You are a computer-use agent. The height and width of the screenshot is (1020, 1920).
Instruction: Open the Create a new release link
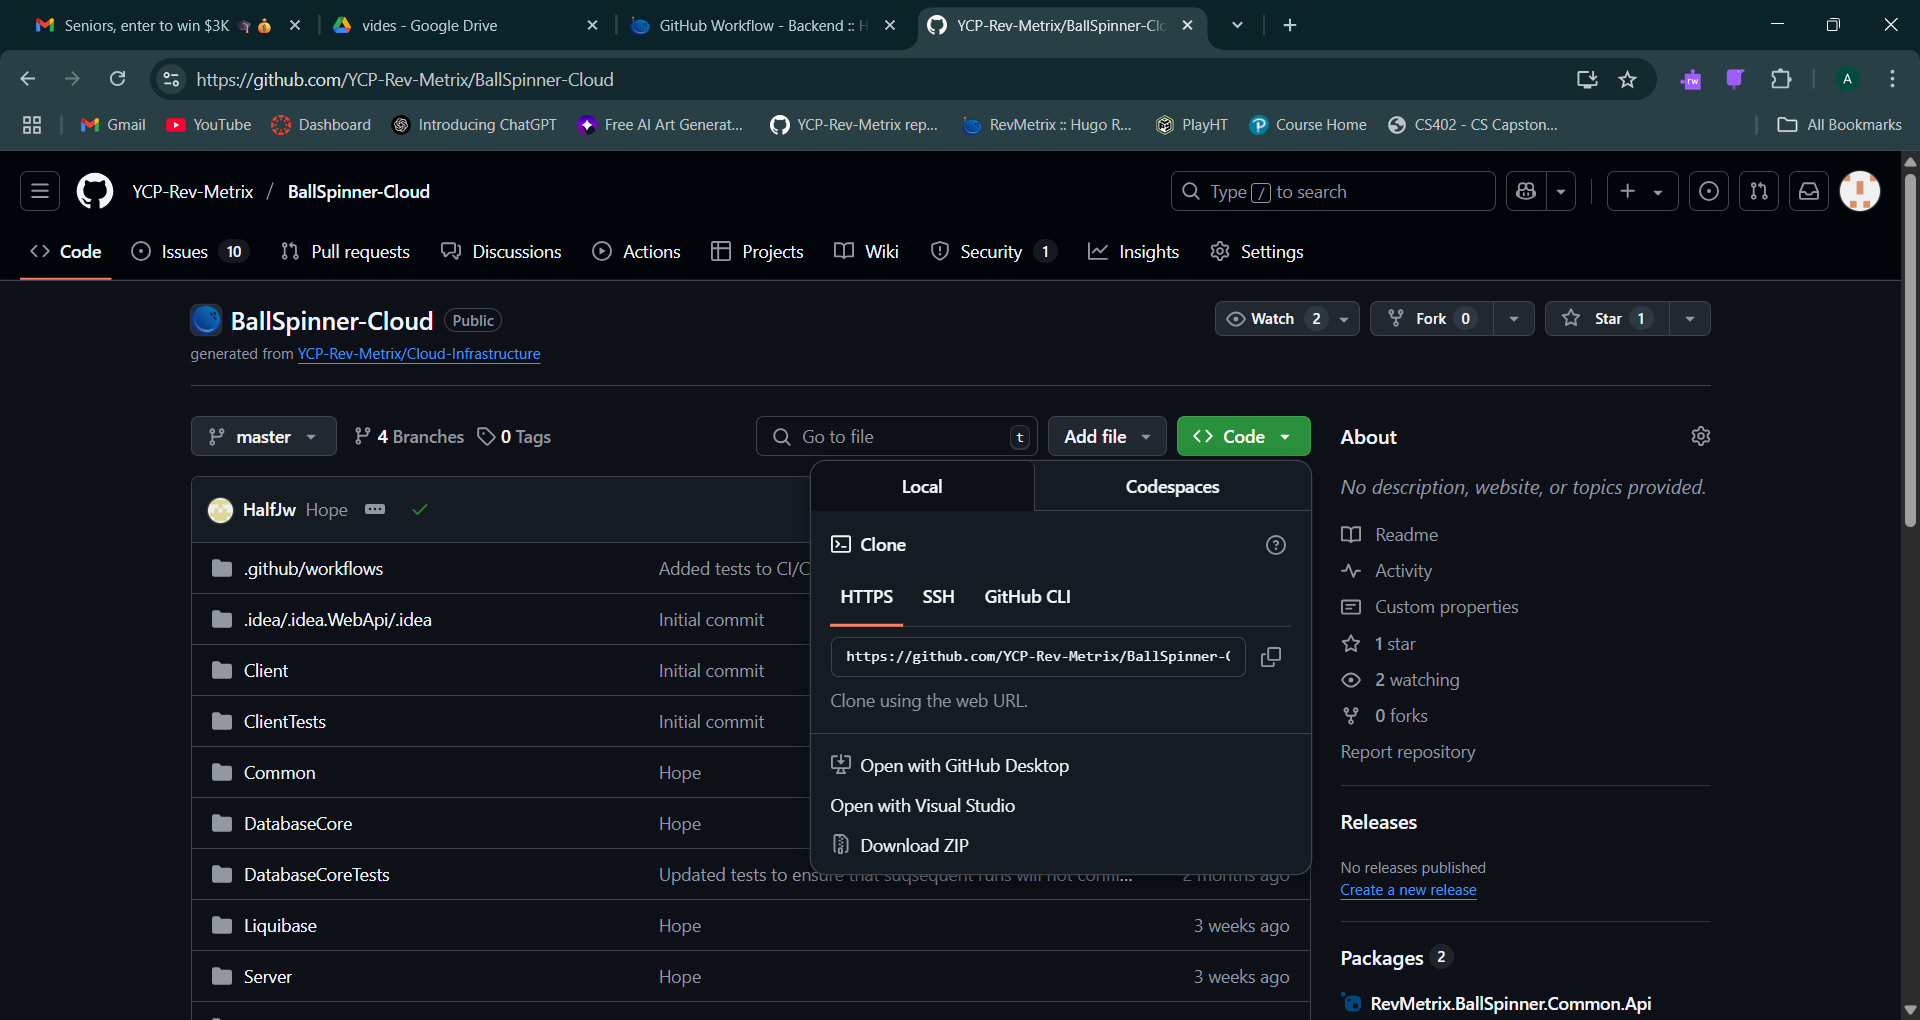(x=1408, y=890)
